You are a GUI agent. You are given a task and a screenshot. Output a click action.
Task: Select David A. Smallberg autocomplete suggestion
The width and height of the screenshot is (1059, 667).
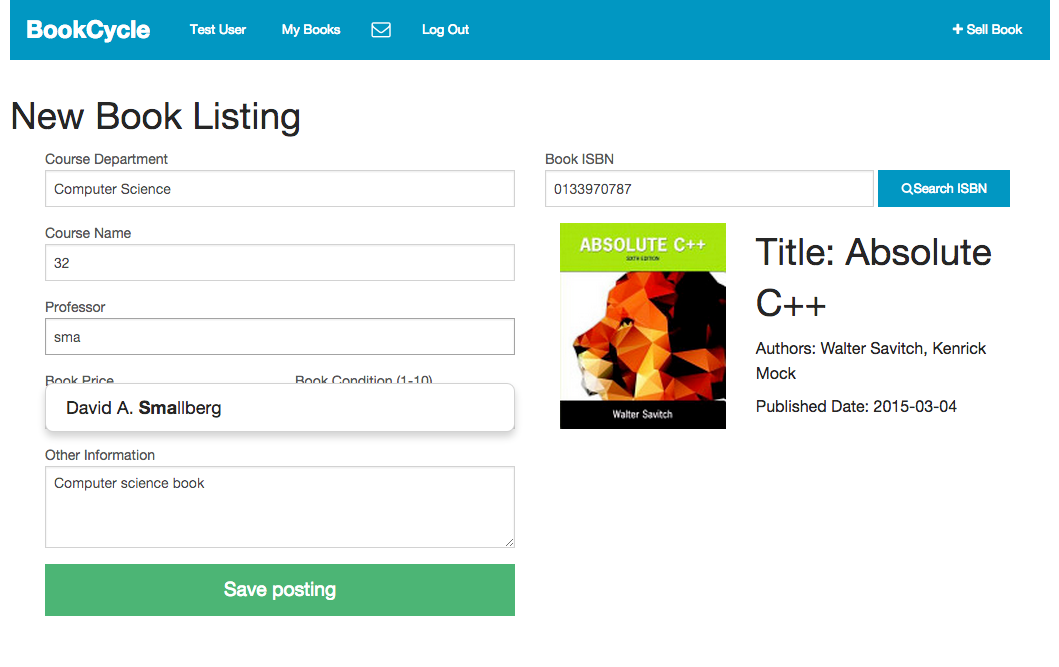click(x=280, y=408)
